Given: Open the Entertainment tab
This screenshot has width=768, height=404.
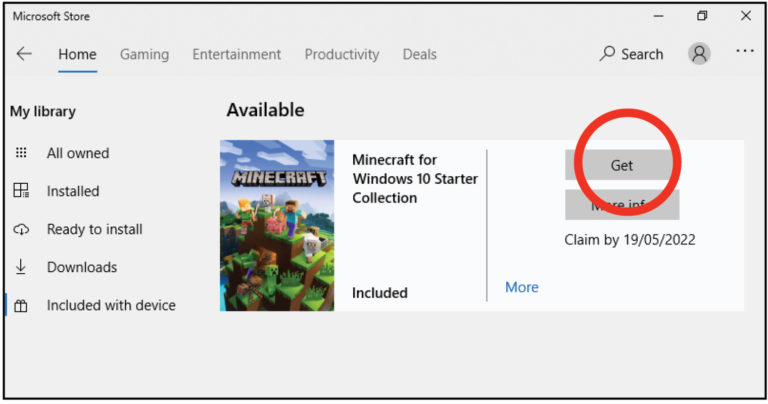Looking at the screenshot, I should click(236, 54).
